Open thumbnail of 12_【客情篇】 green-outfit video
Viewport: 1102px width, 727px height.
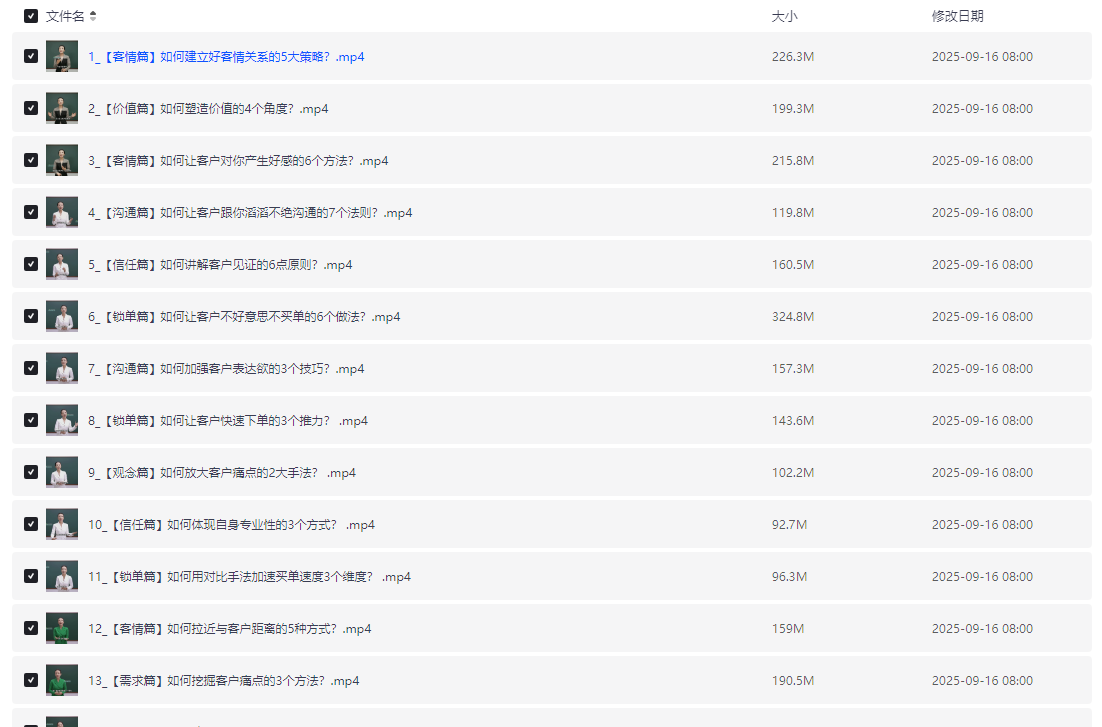tap(62, 628)
